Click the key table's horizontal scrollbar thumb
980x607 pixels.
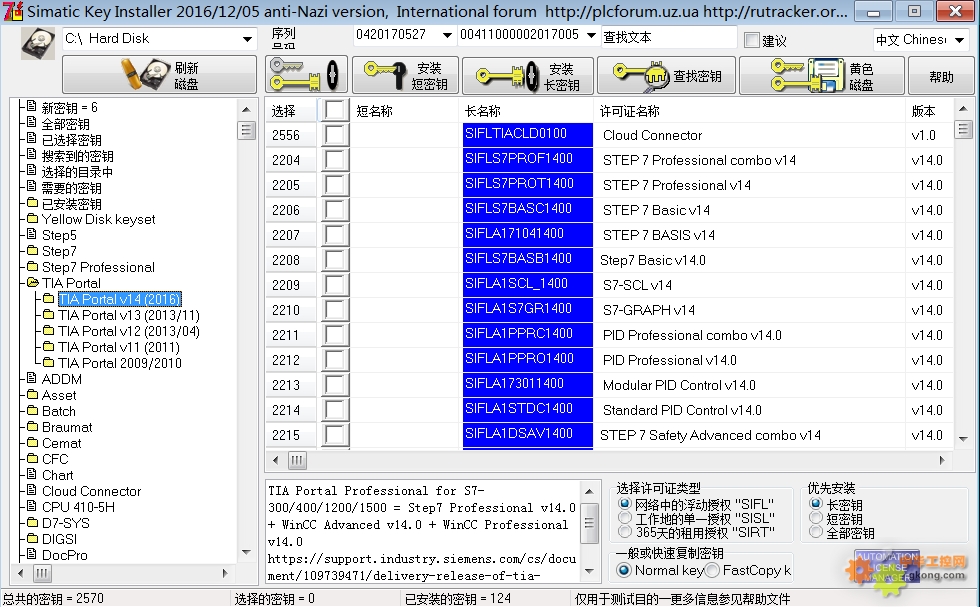tap(297, 461)
